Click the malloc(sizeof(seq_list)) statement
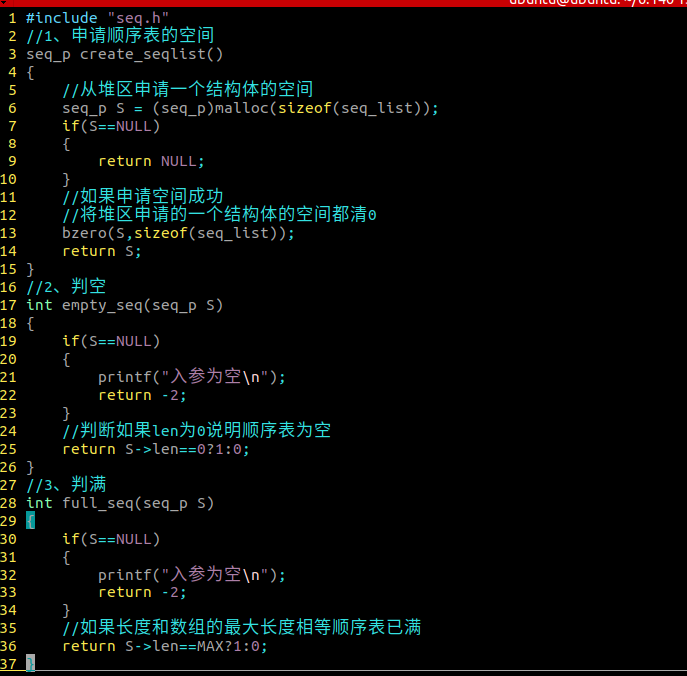Image resolution: width=687 pixels, height=676 pixels. (x=326, y=108)
